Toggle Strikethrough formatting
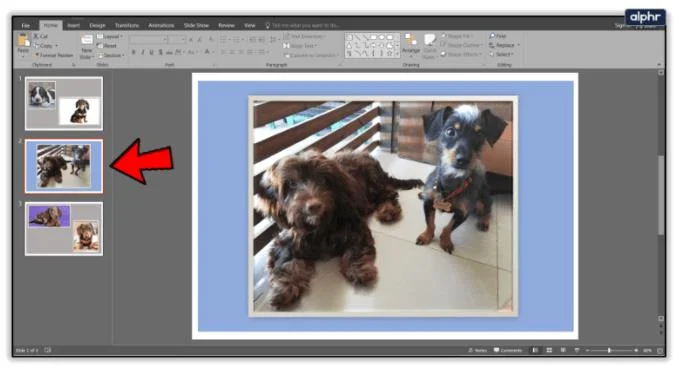Screen dimensions: 679x371 (169, 52)
